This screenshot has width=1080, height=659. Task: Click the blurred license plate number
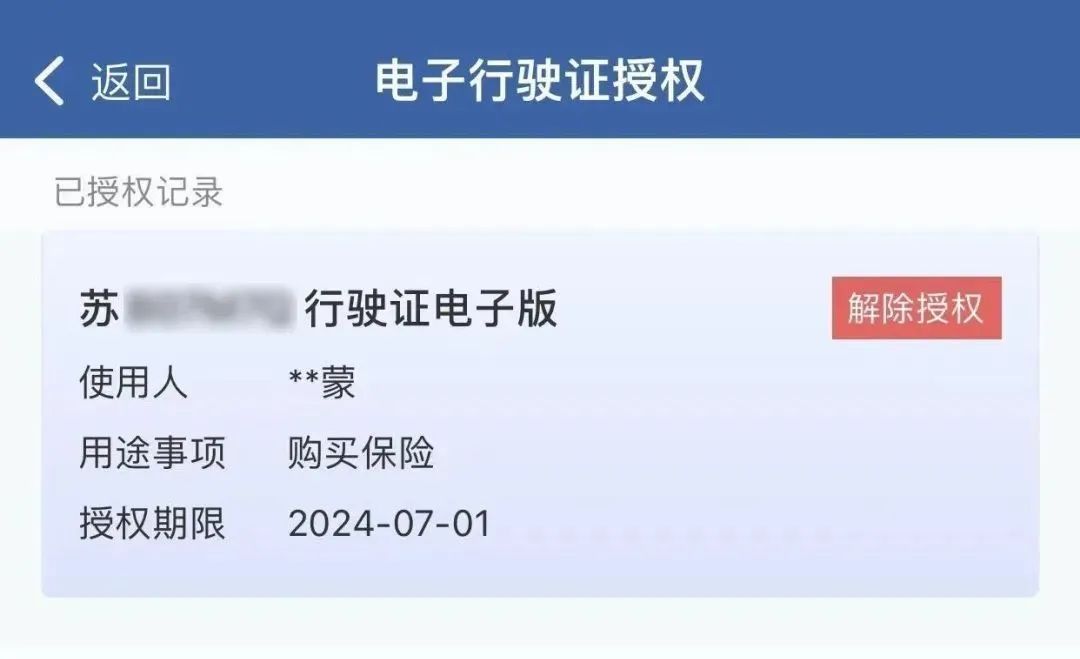click(x=209, y=308)
